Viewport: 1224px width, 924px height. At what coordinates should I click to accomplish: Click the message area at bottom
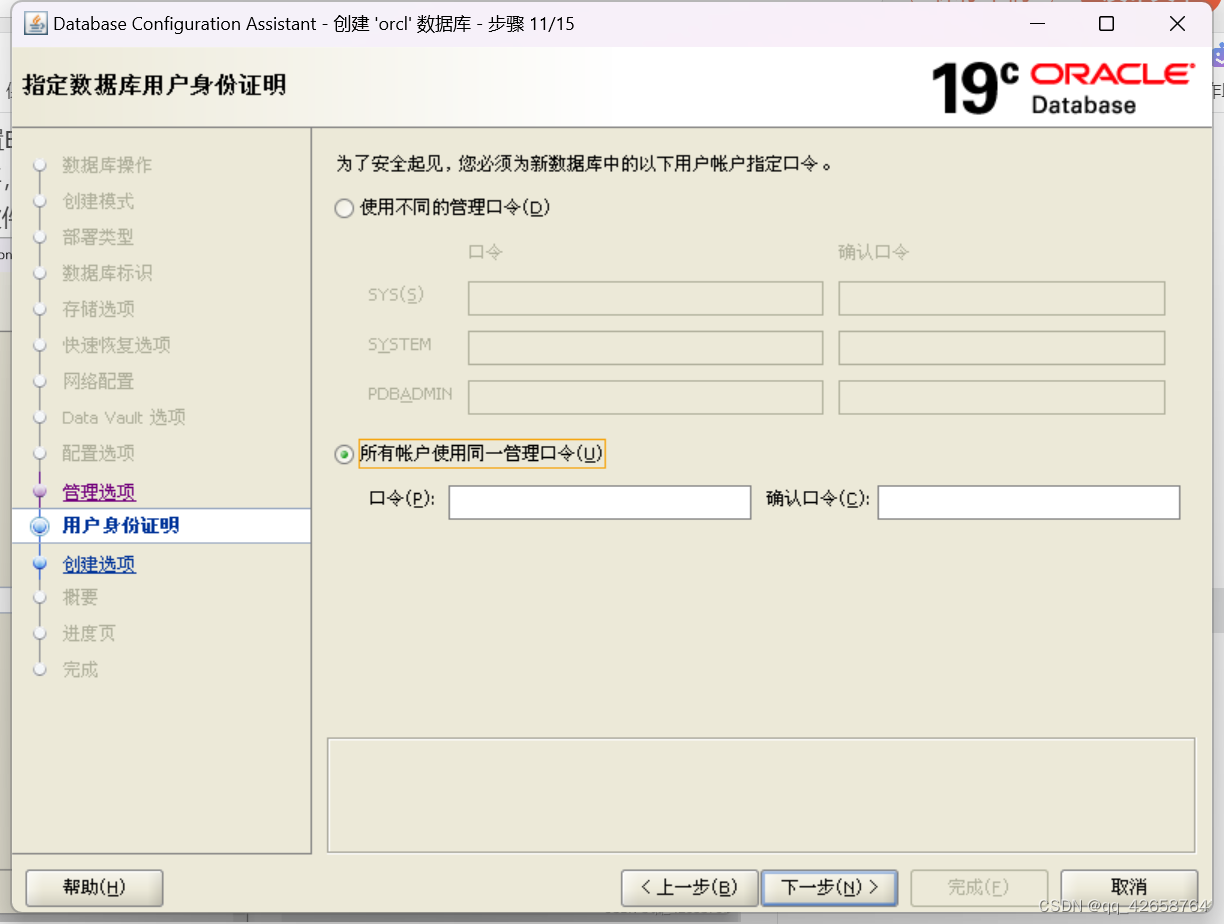(x=761, y=795)
